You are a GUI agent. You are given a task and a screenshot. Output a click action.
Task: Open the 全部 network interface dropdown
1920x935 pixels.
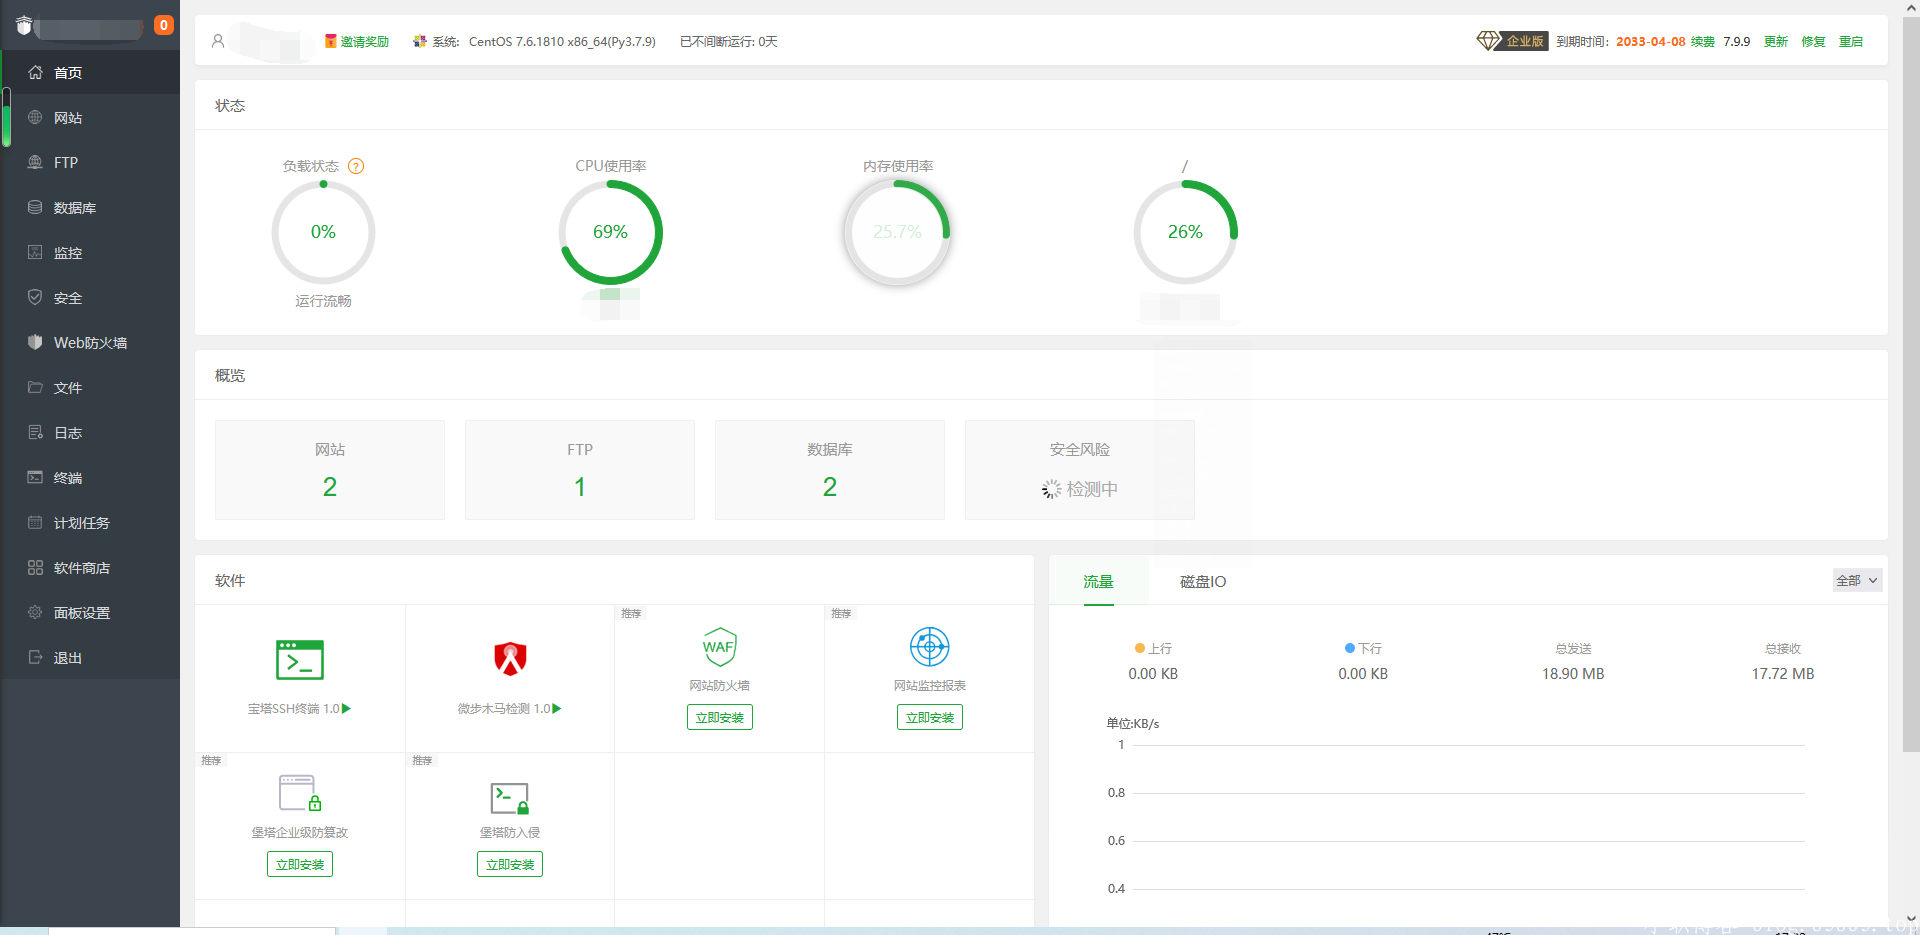click(x=1857, y=581)
